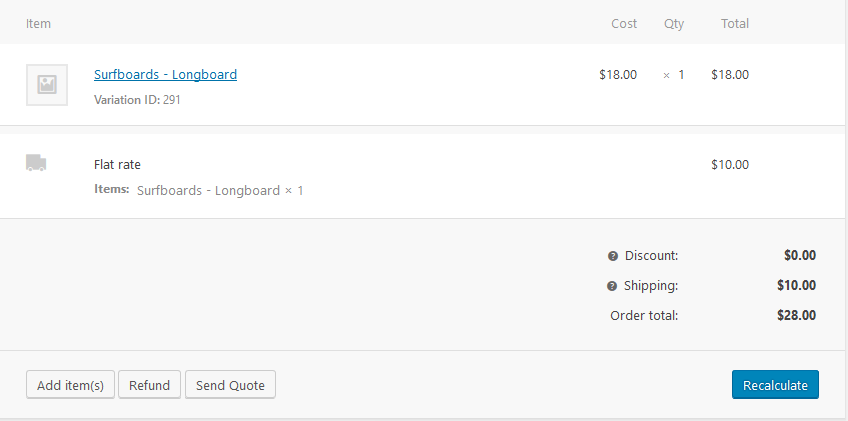Click the blue Recalculate button
The width and height of the screenshot is (848, 421).
(775, 385)
